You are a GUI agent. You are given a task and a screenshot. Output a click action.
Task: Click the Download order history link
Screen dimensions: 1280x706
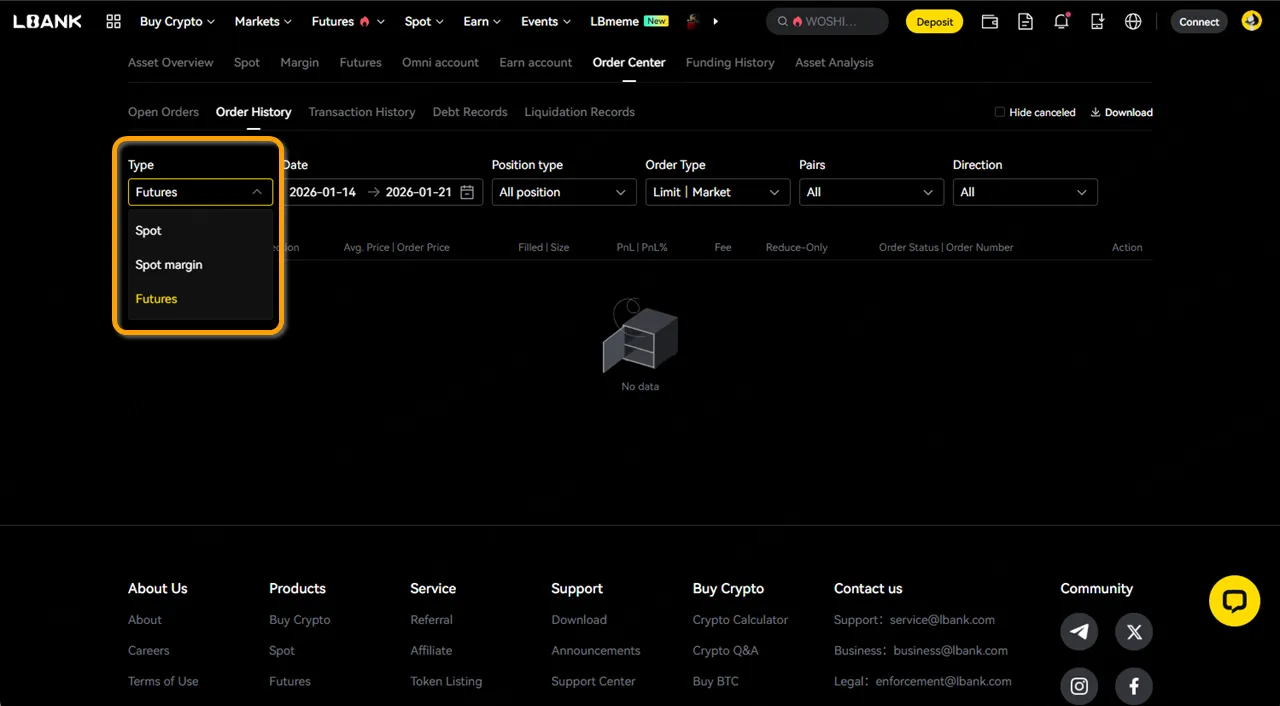point(1121,112)
